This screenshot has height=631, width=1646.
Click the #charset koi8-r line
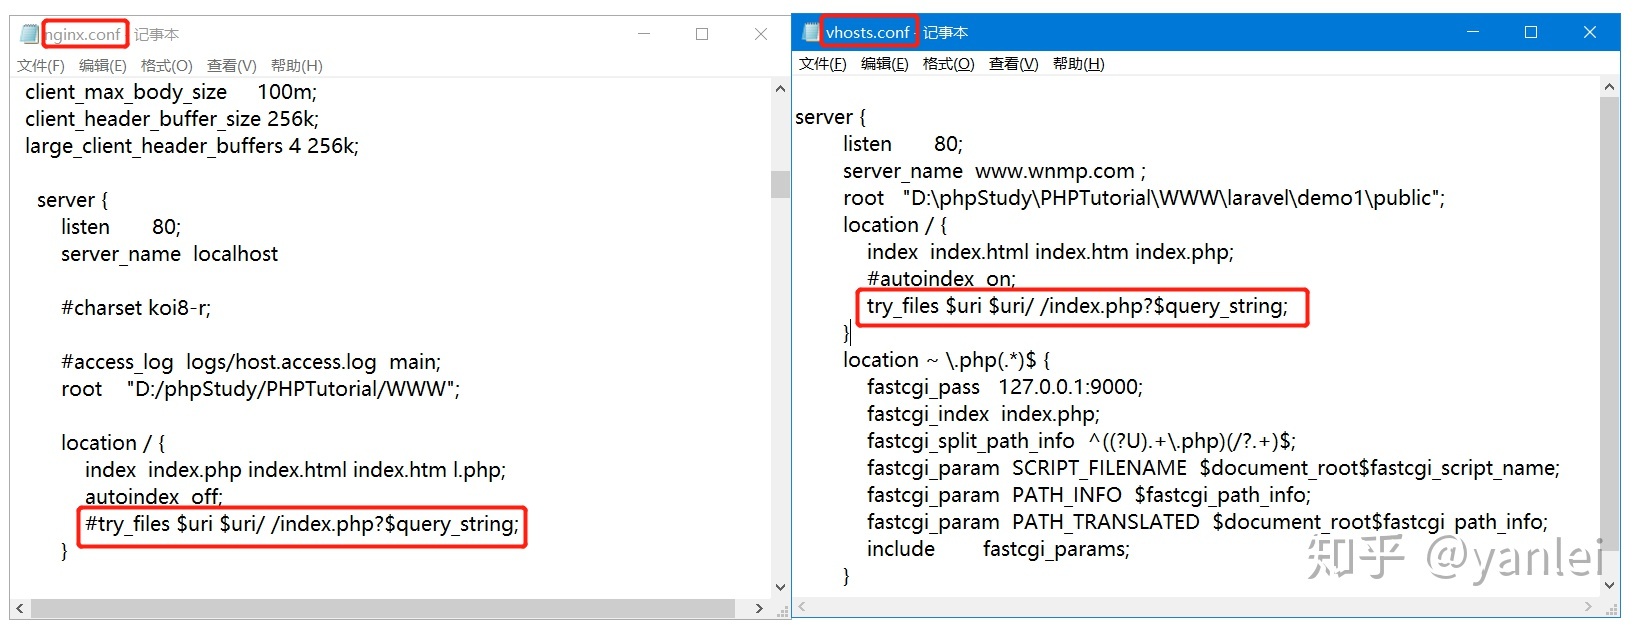click(x=136, y=308)
